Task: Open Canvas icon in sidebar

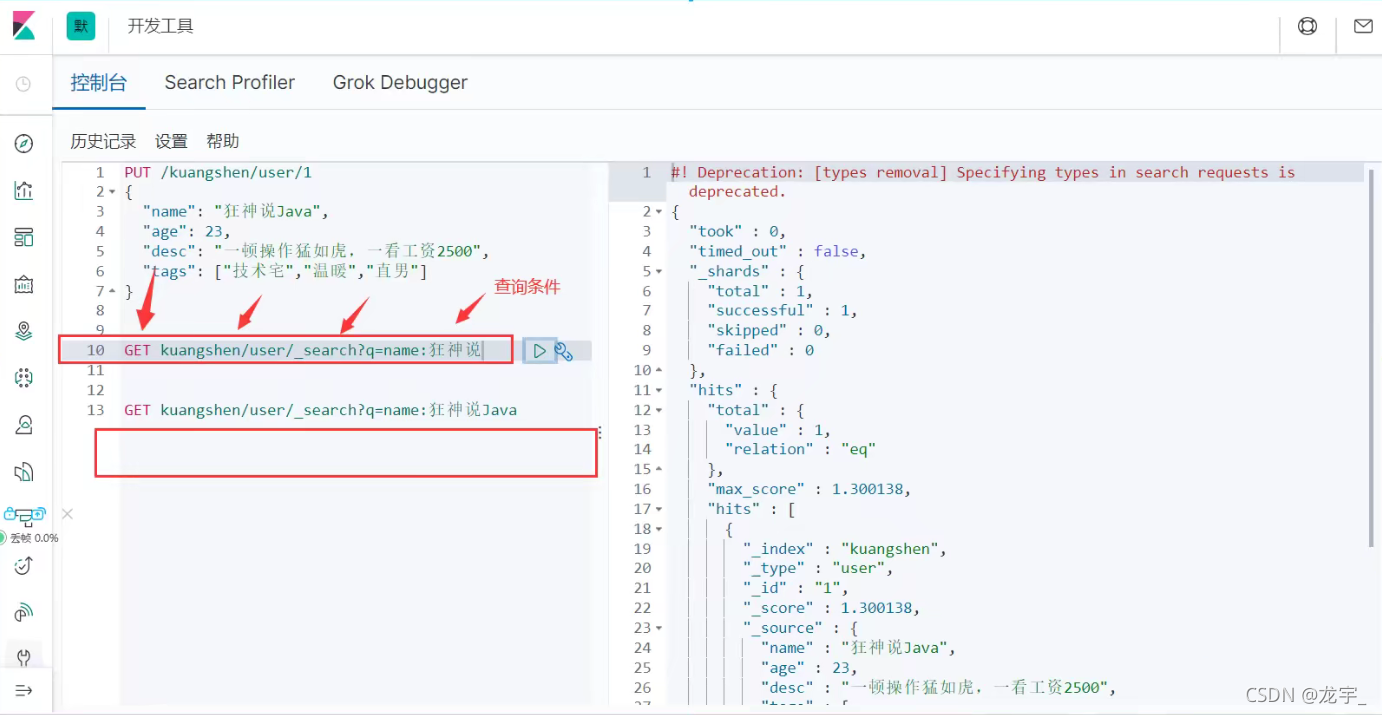Action: [24, 284]
